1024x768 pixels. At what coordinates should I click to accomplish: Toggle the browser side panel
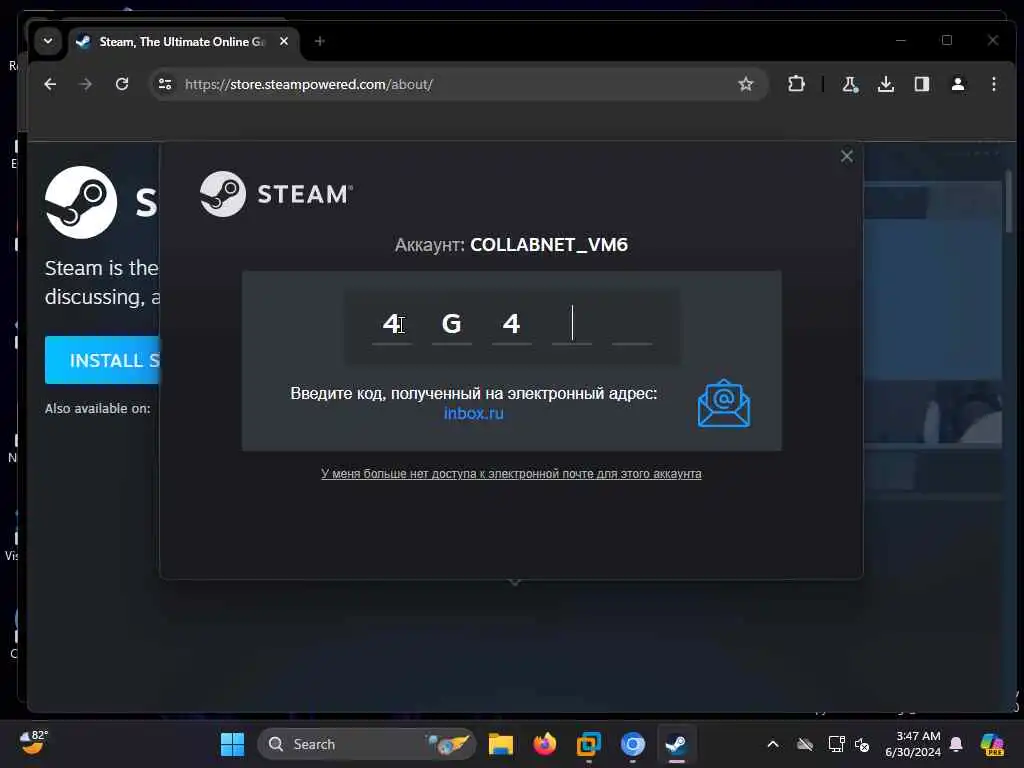[x=921, y=84]
